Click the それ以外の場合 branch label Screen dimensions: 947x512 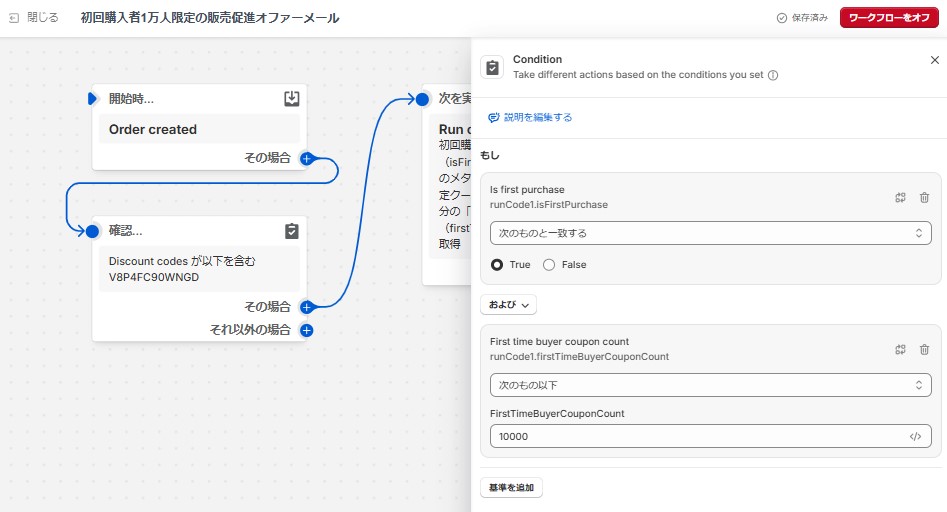(250, 330)
